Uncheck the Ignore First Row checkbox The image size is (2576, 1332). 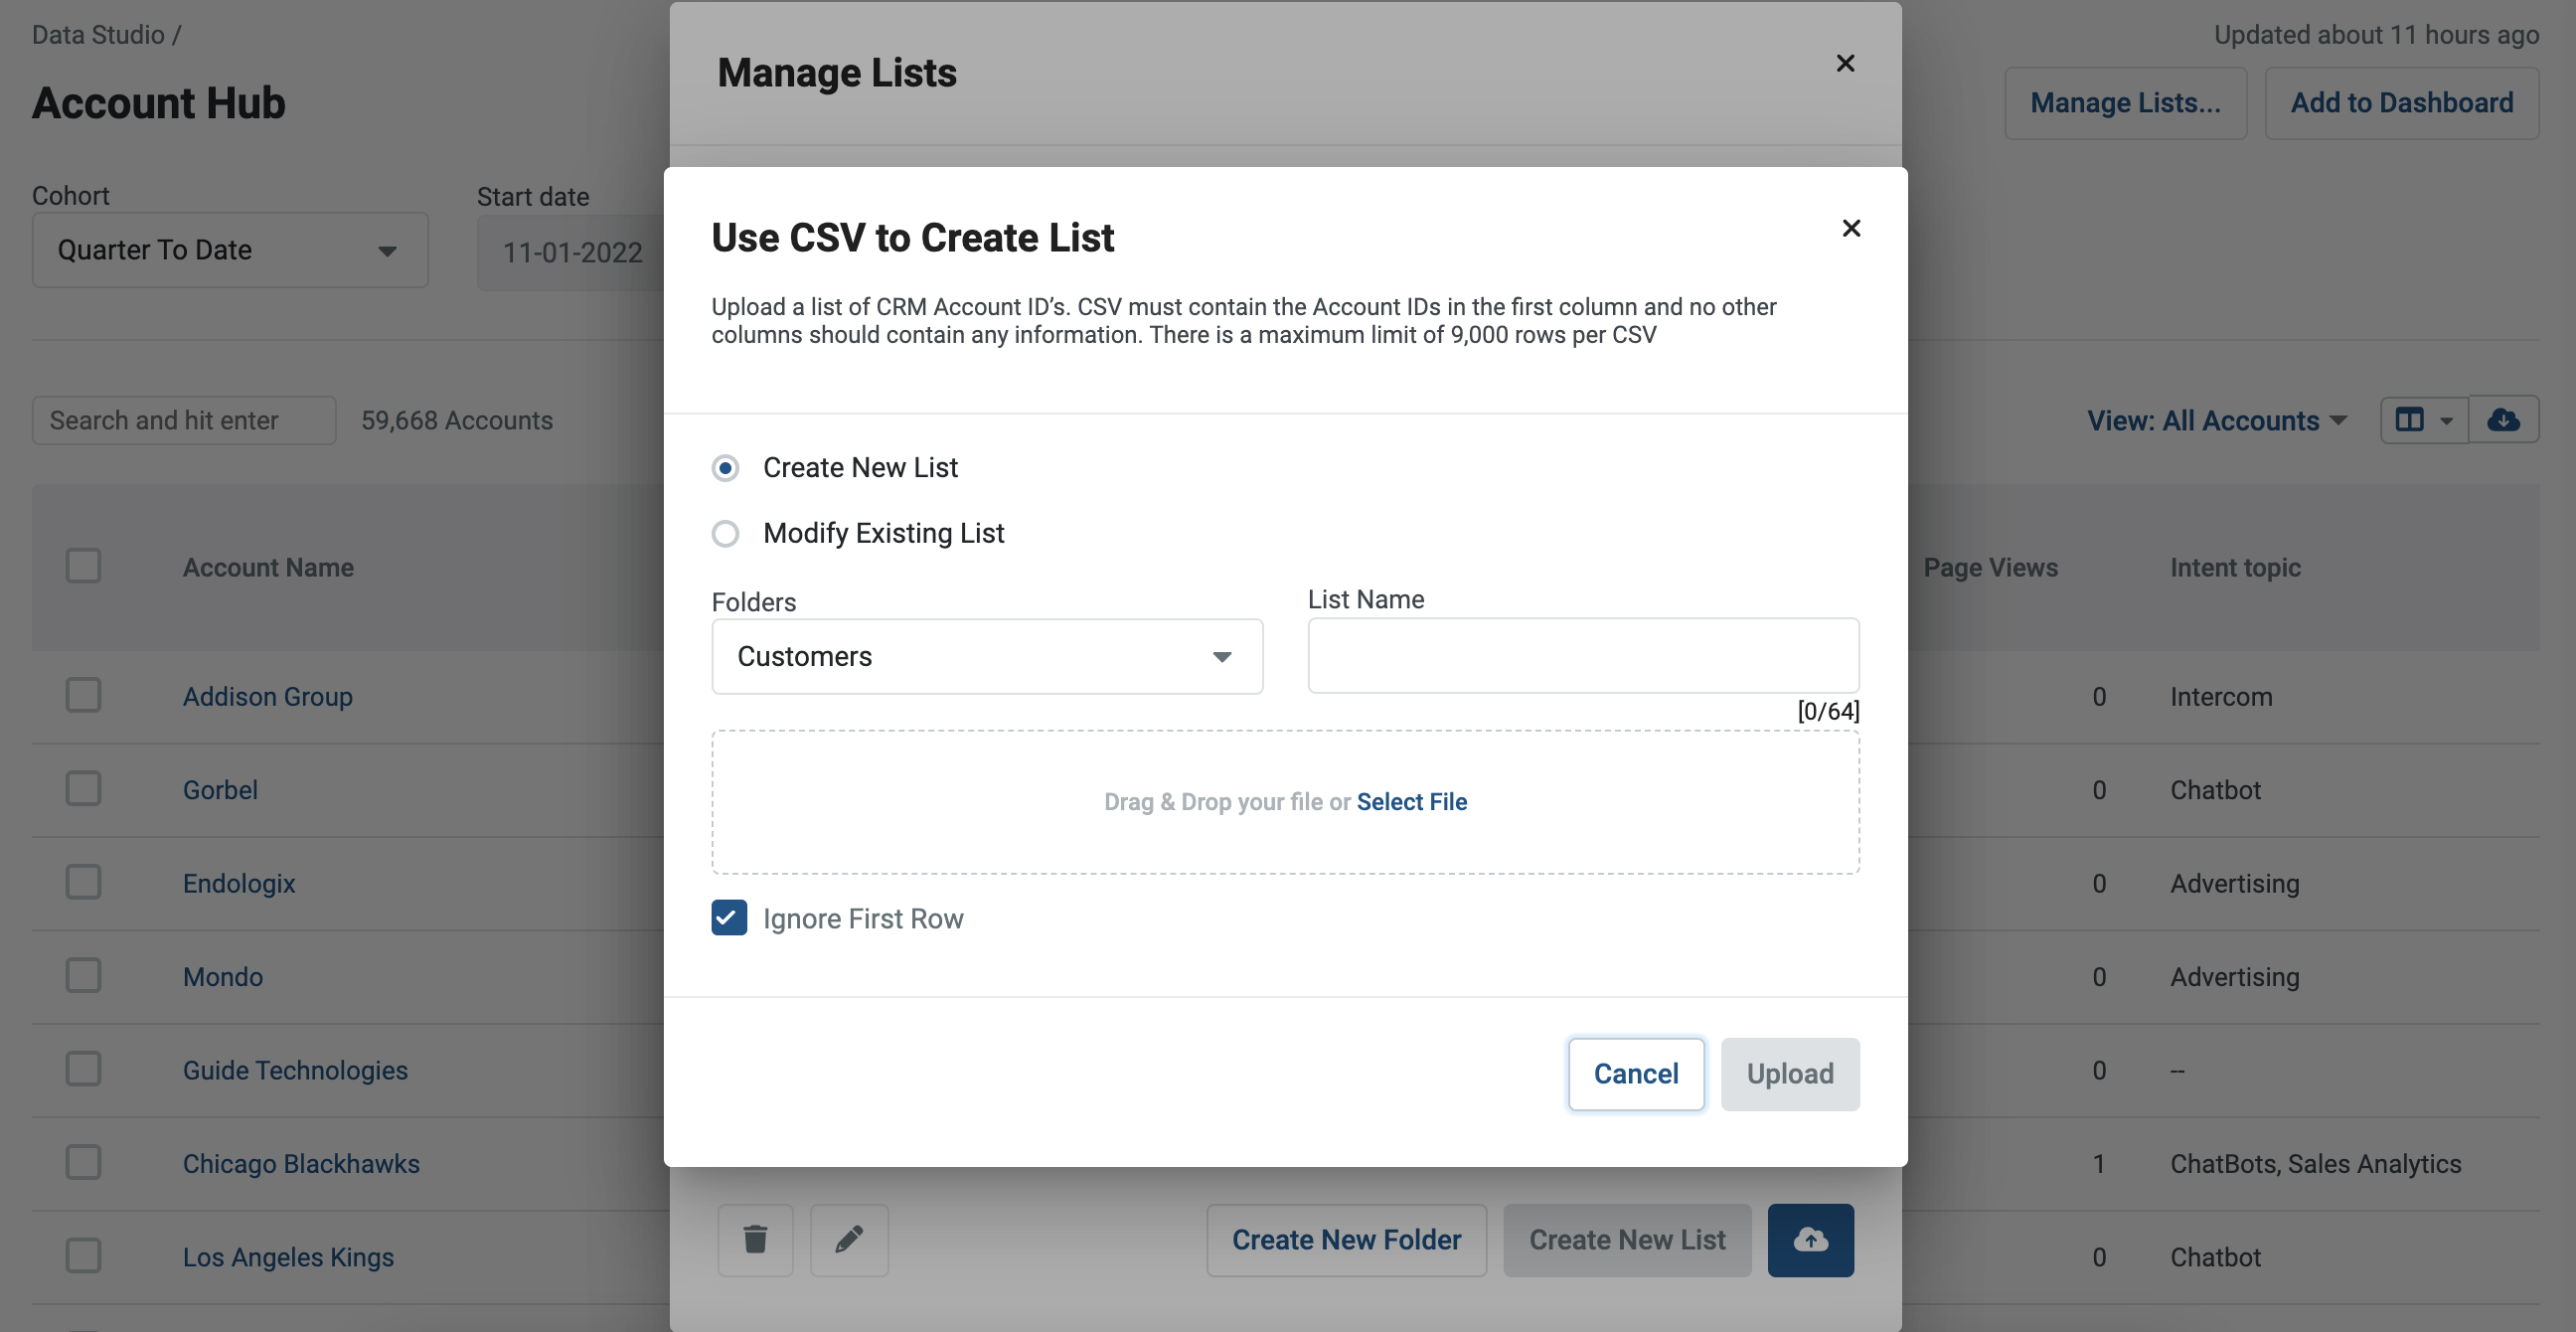[x=729, y=917]
